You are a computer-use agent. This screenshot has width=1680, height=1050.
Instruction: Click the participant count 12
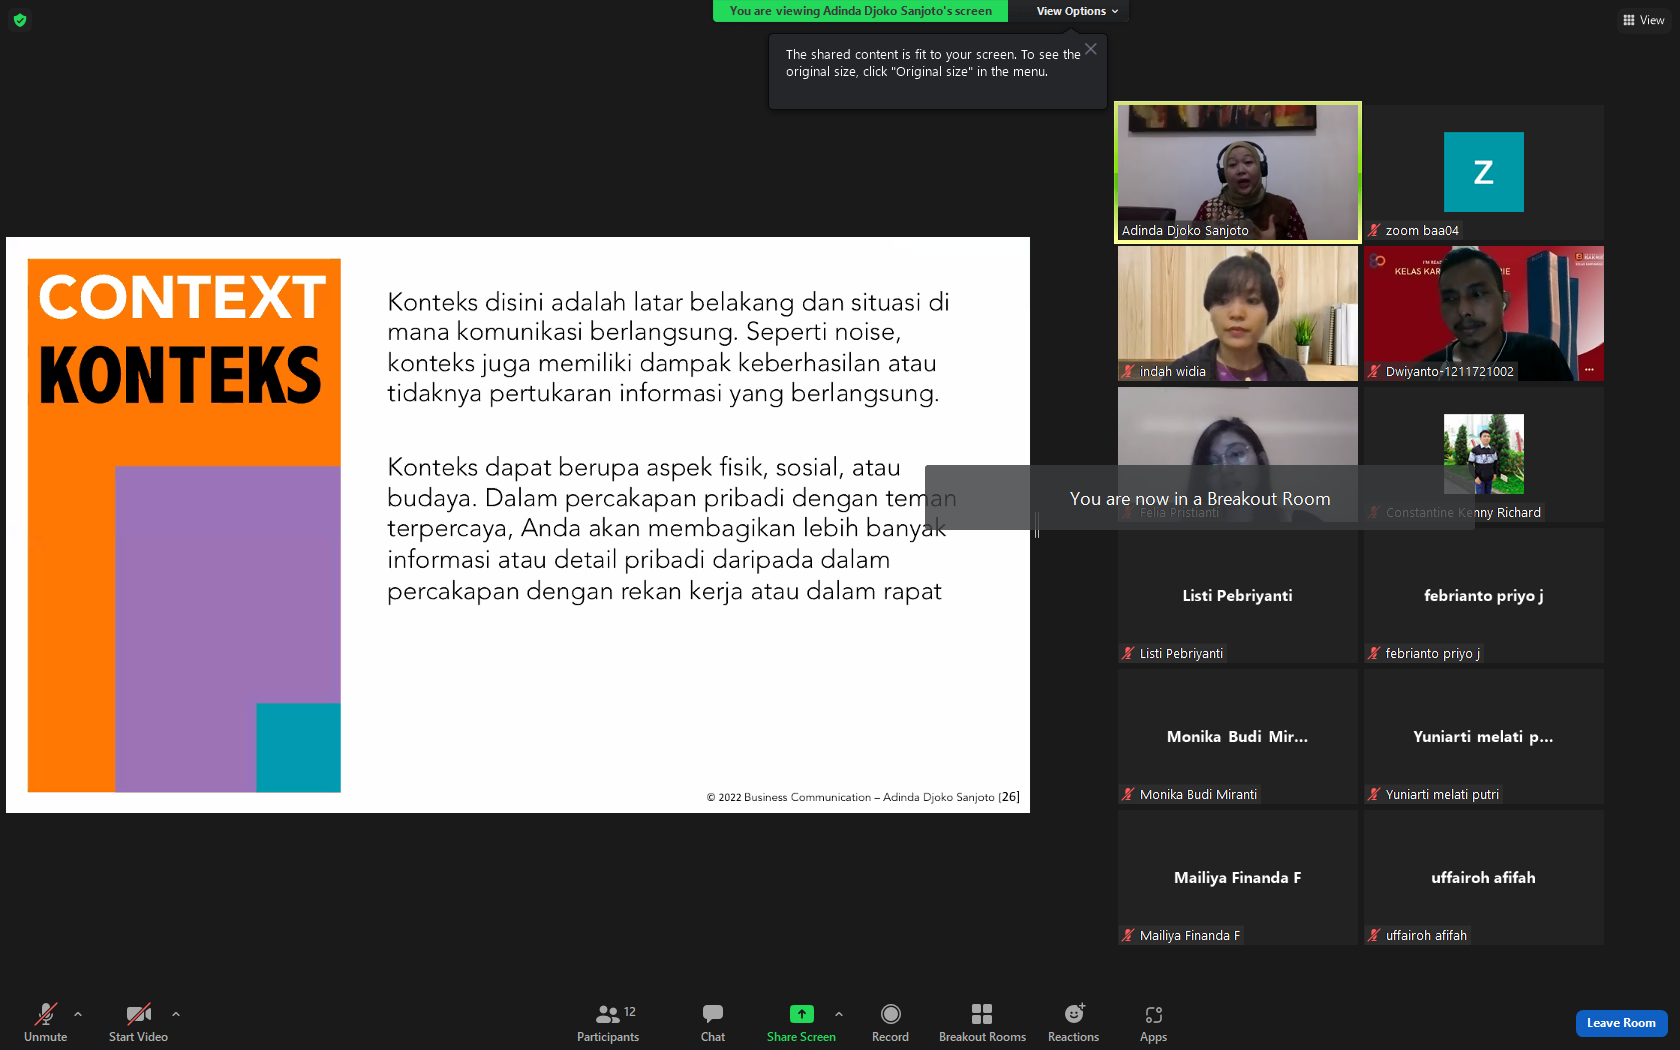[x=630, y=1012]
